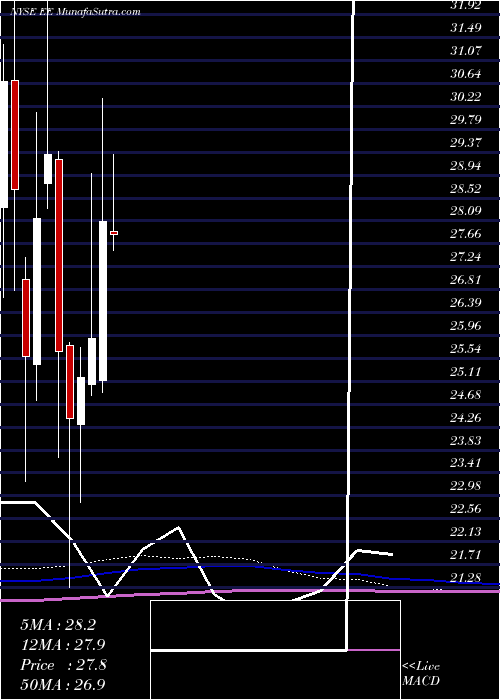The height and width of the screenshot is (700, 500).
Task: Select the 25.96 price axis label
Action: tap(467, 326)
